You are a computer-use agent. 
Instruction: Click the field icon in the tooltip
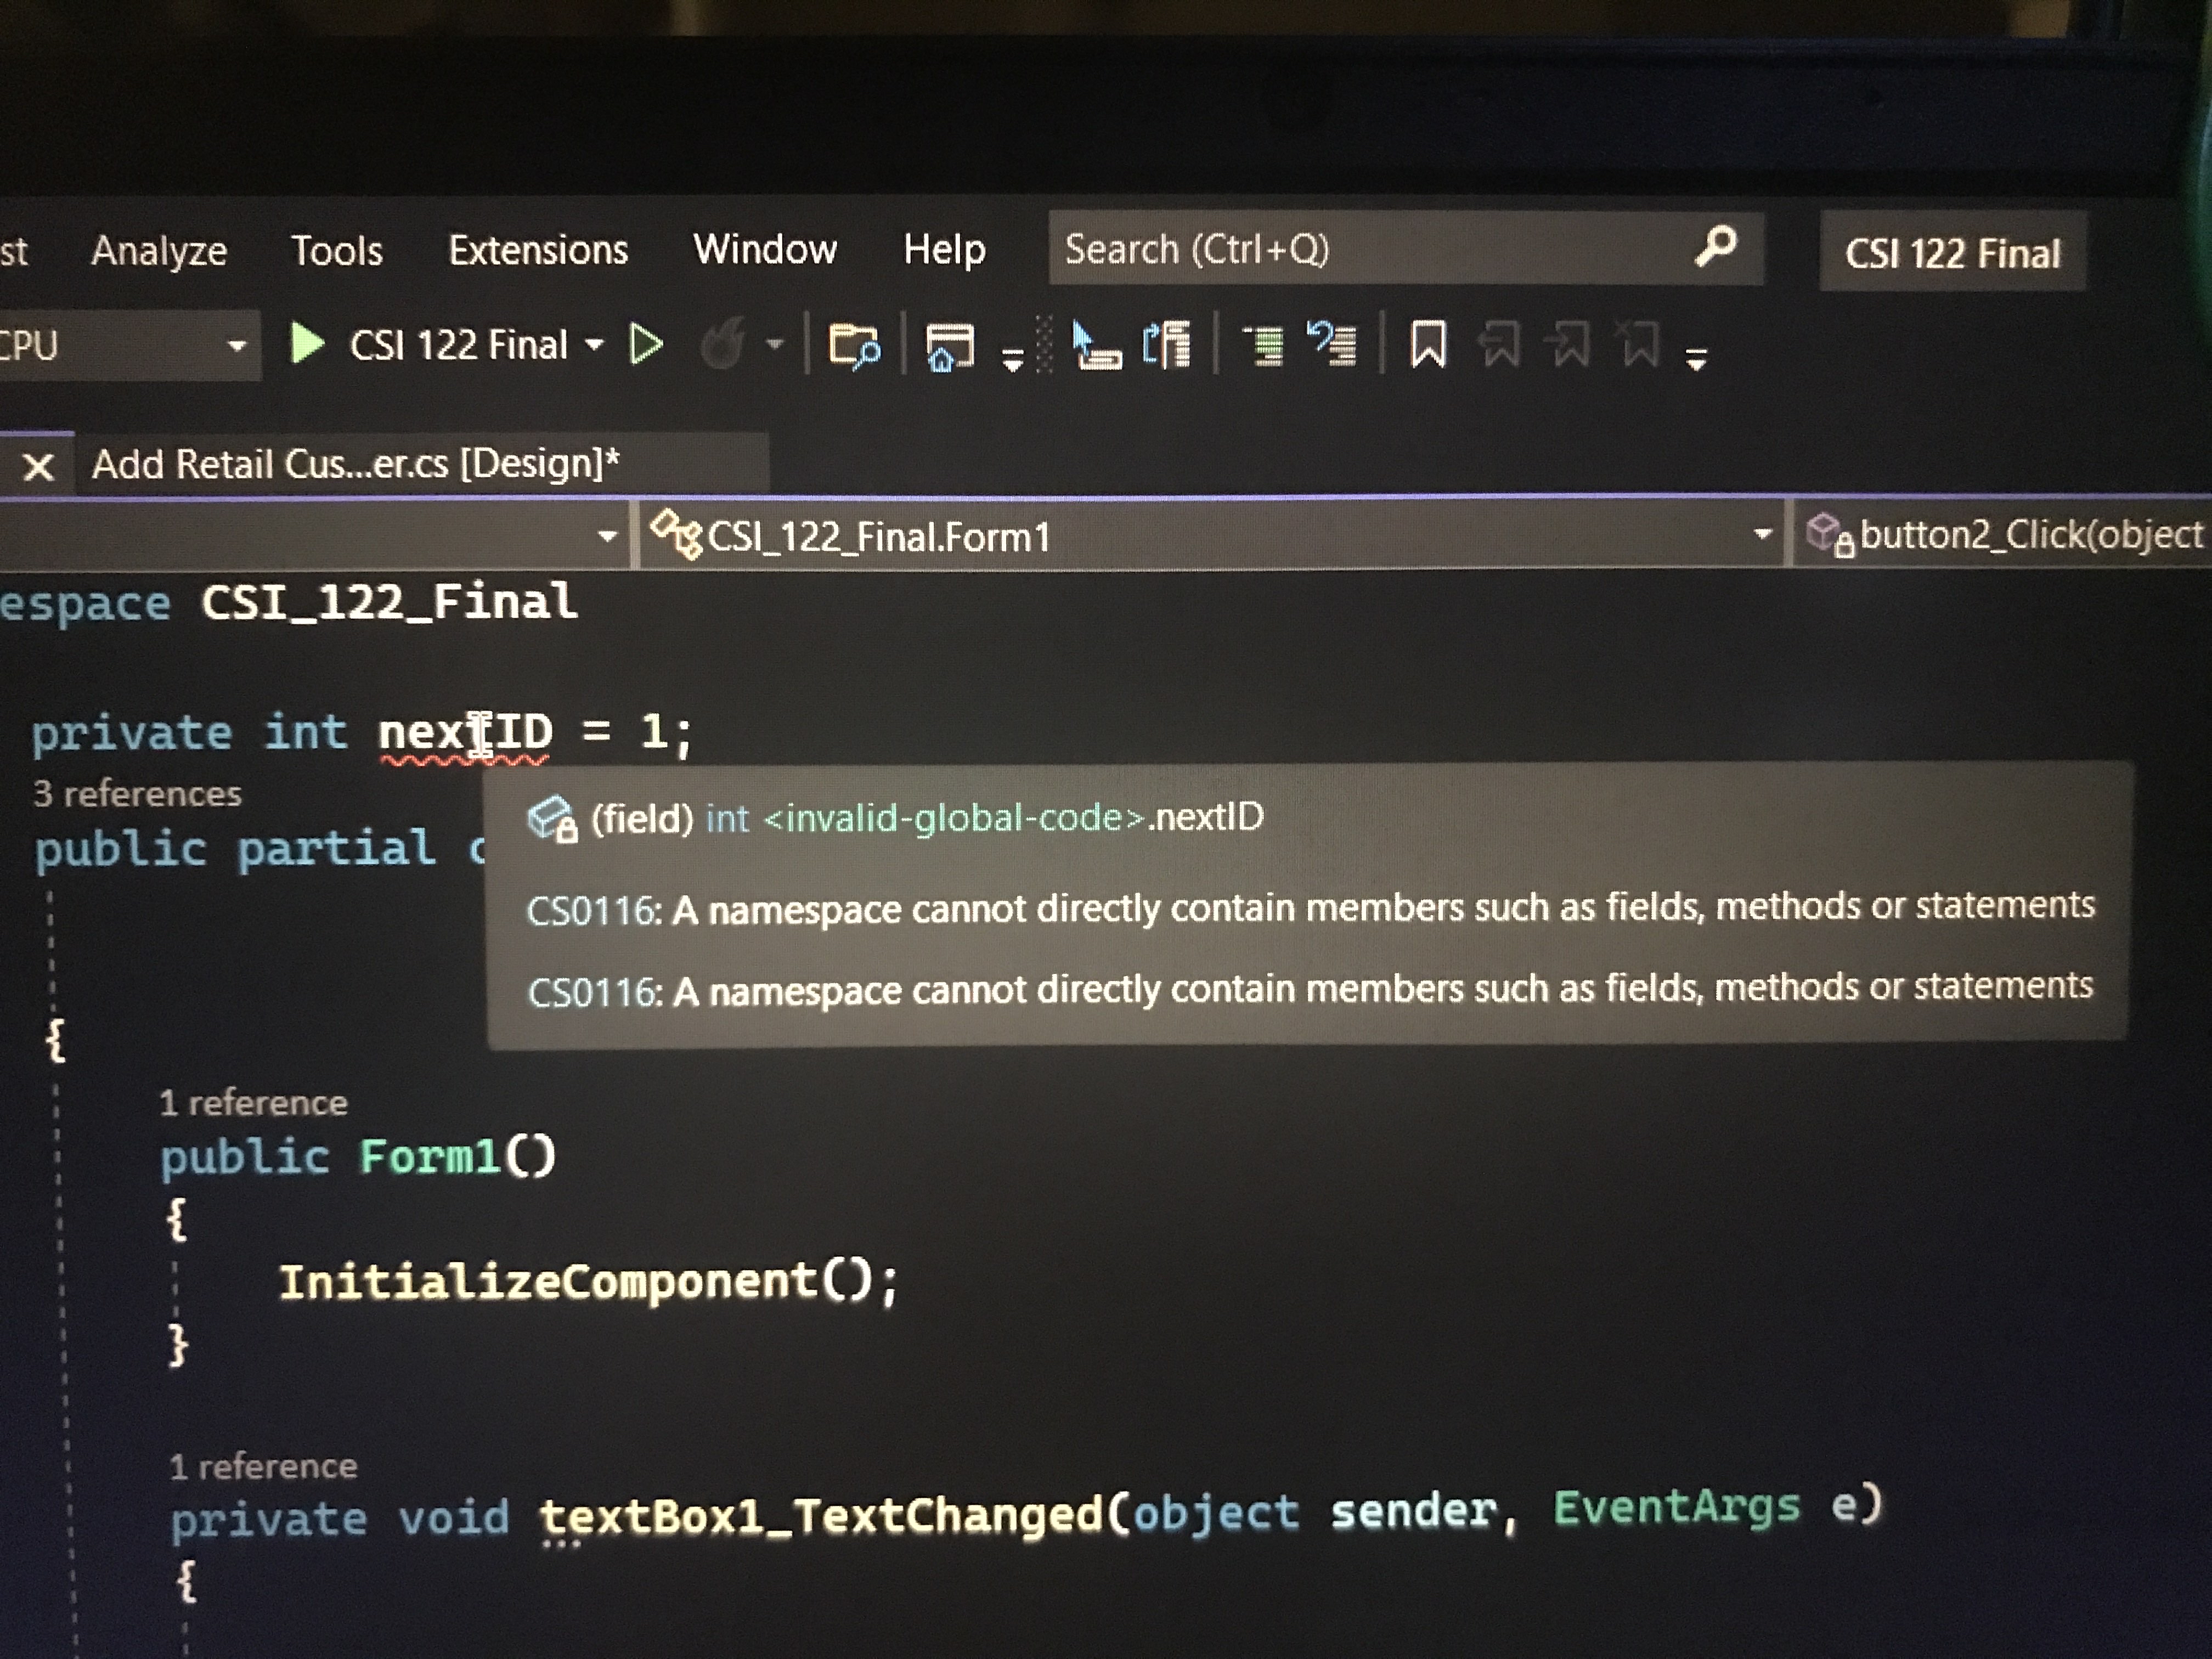pyautogui.click(x=552, y=819)
